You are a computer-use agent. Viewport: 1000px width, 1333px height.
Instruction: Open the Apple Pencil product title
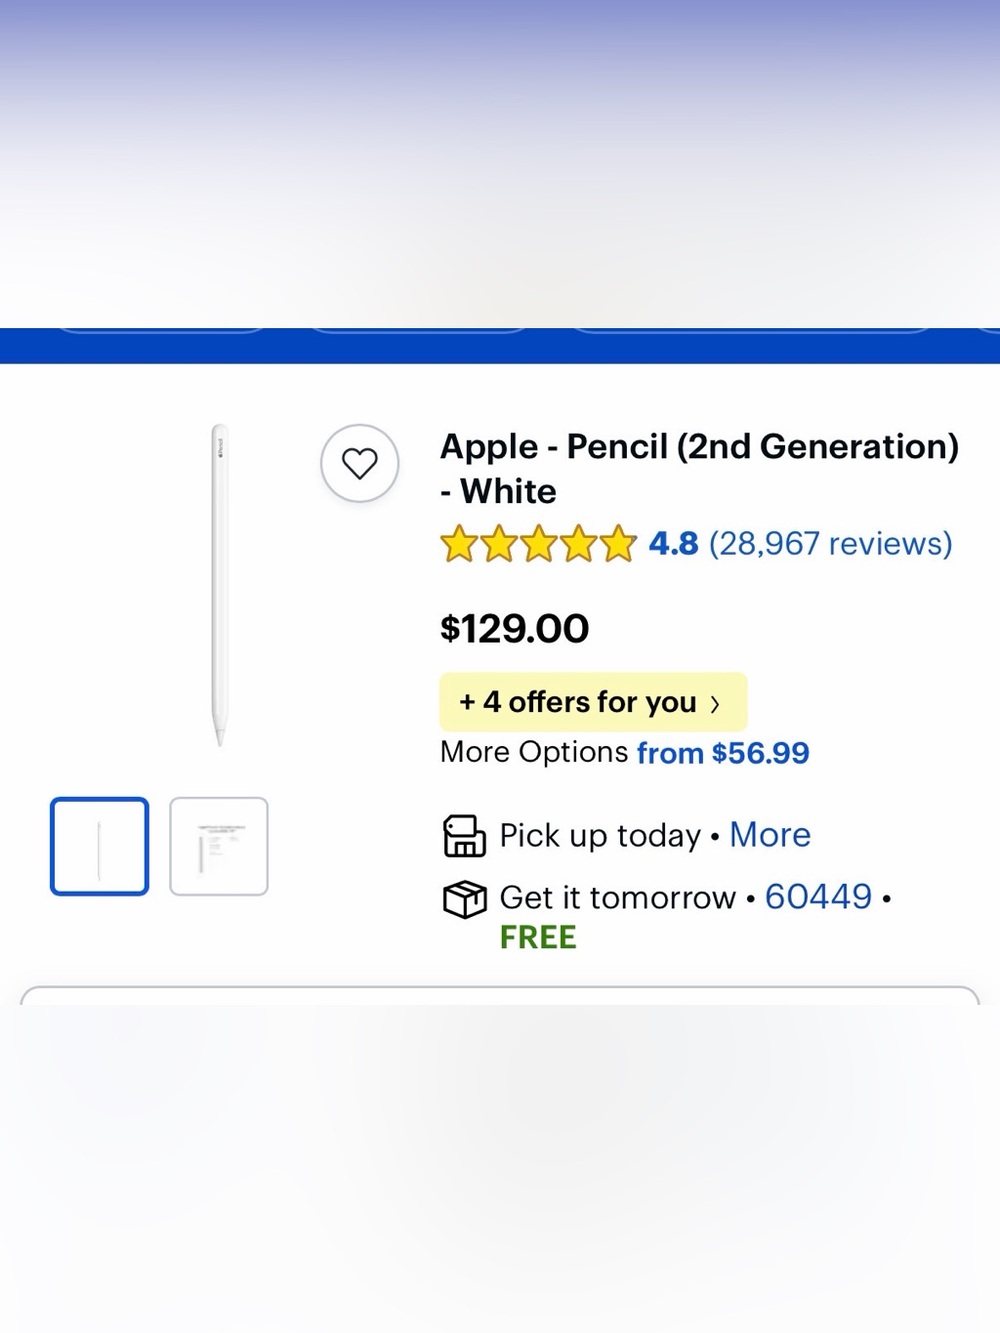point(699,468)
